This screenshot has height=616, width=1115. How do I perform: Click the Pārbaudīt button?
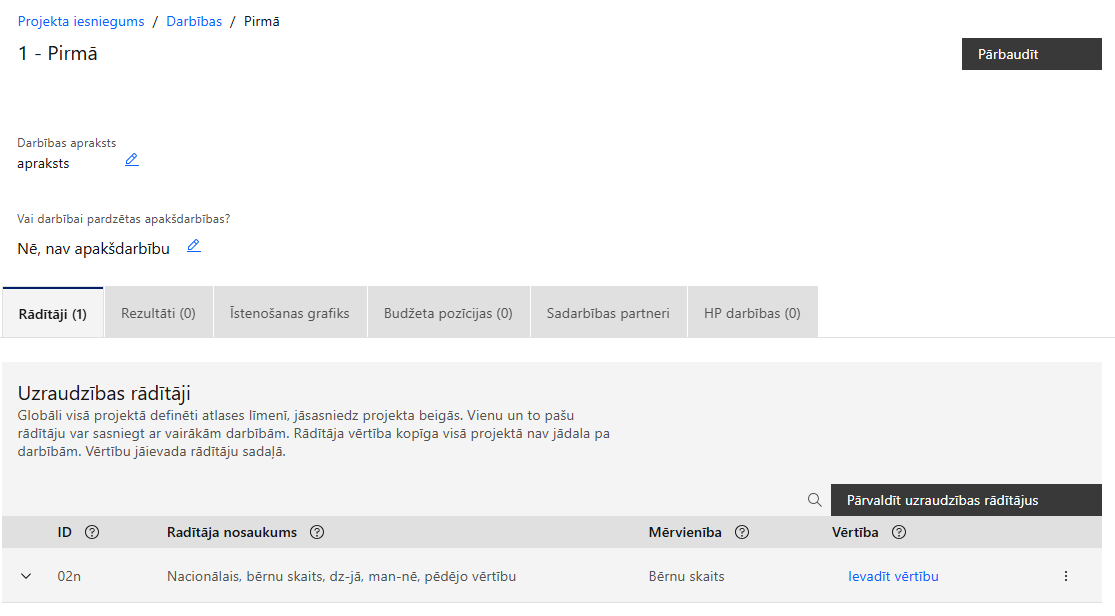pyautogui.click(x=1032, y=54)
